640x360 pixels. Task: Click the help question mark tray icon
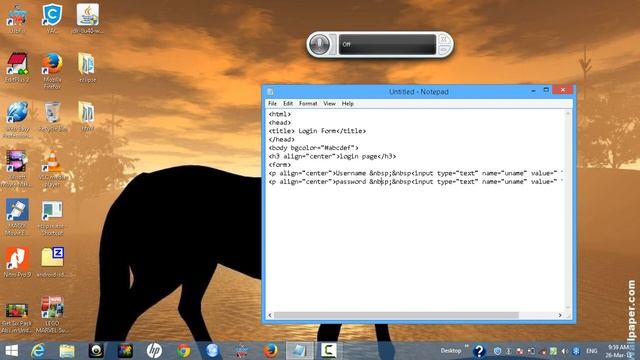click(x=479, y=351)
